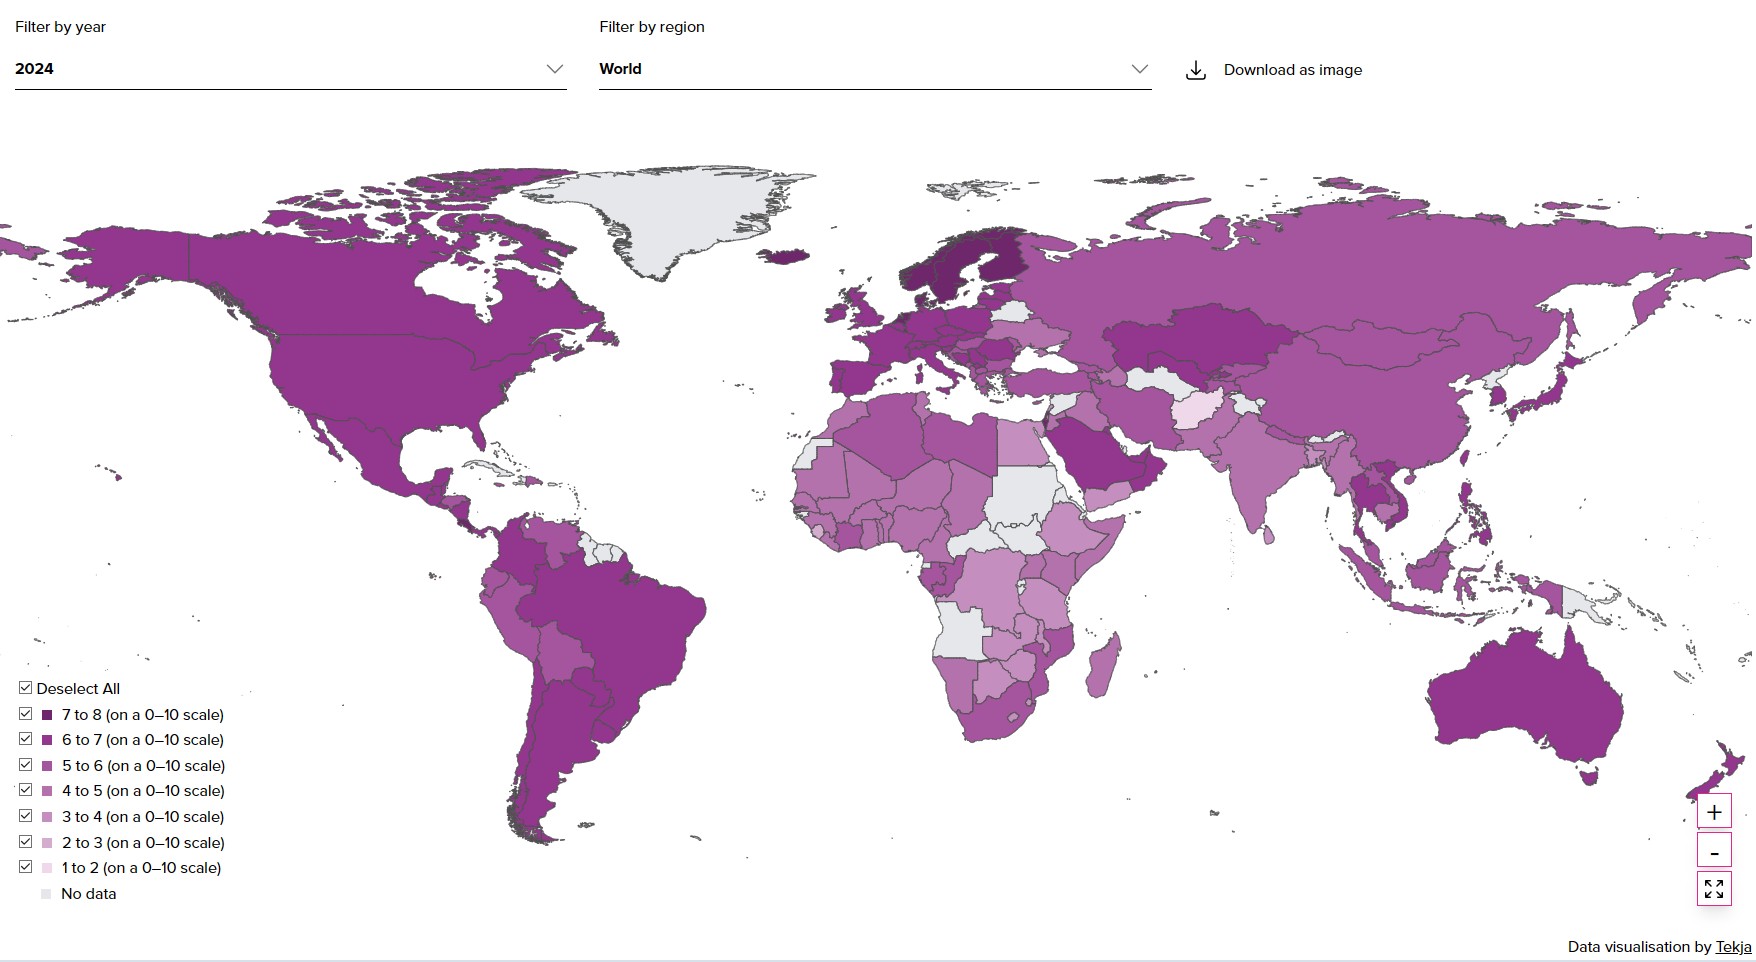Click the 'Download as image' label
Viewport: 1756px width, 962px height.
[x=1293, y=69]
